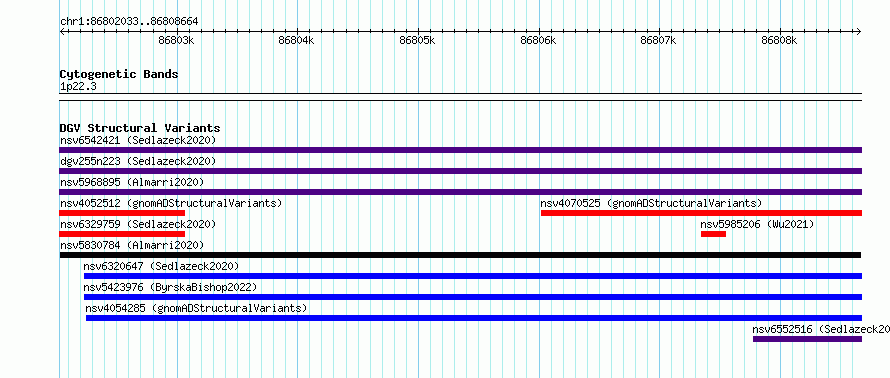Click the 86805k ruler mark
The image size is (890, 378).
click(x=418, y=40)
